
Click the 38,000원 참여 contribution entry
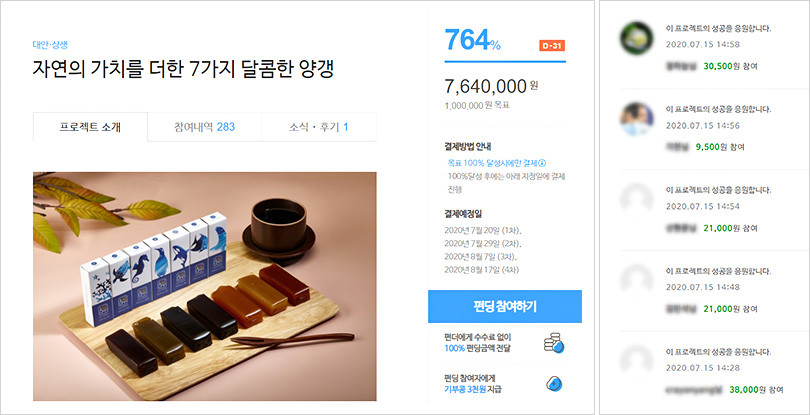pyautogui.click(x=756, y=389)
